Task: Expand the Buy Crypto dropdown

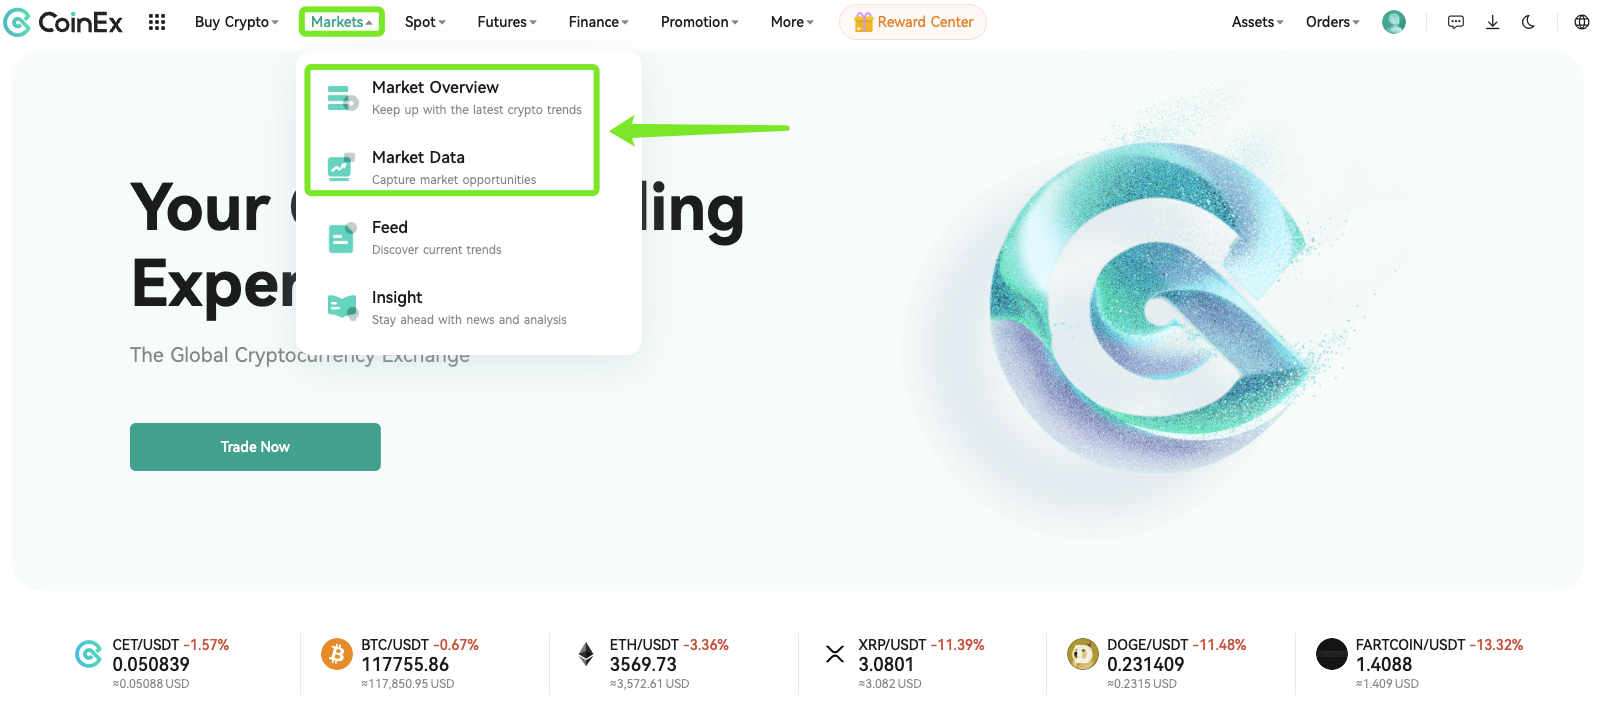Action: coord(237,22)
